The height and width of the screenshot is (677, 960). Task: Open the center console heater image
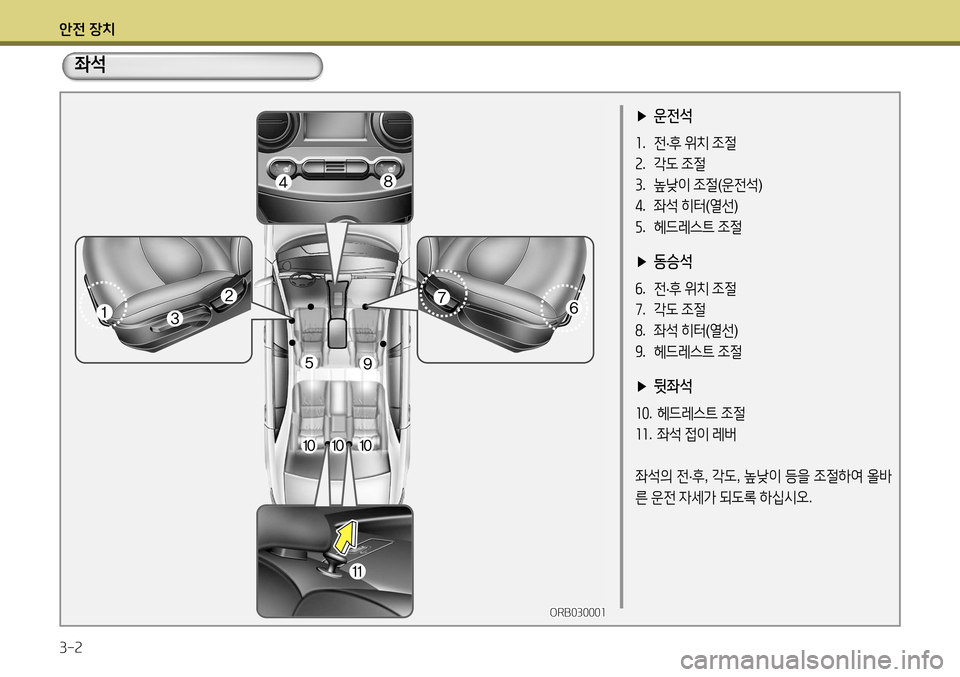point(334,167)
